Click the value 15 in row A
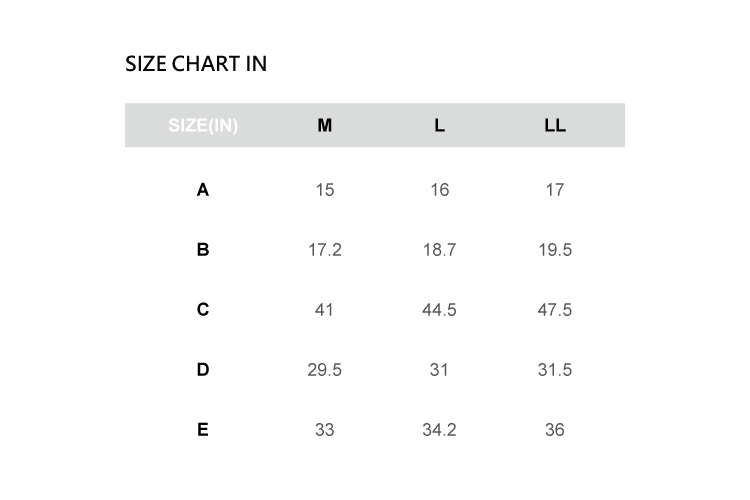Image resolution: width=750 pixels, height=500 pixels. click(324, 189)
